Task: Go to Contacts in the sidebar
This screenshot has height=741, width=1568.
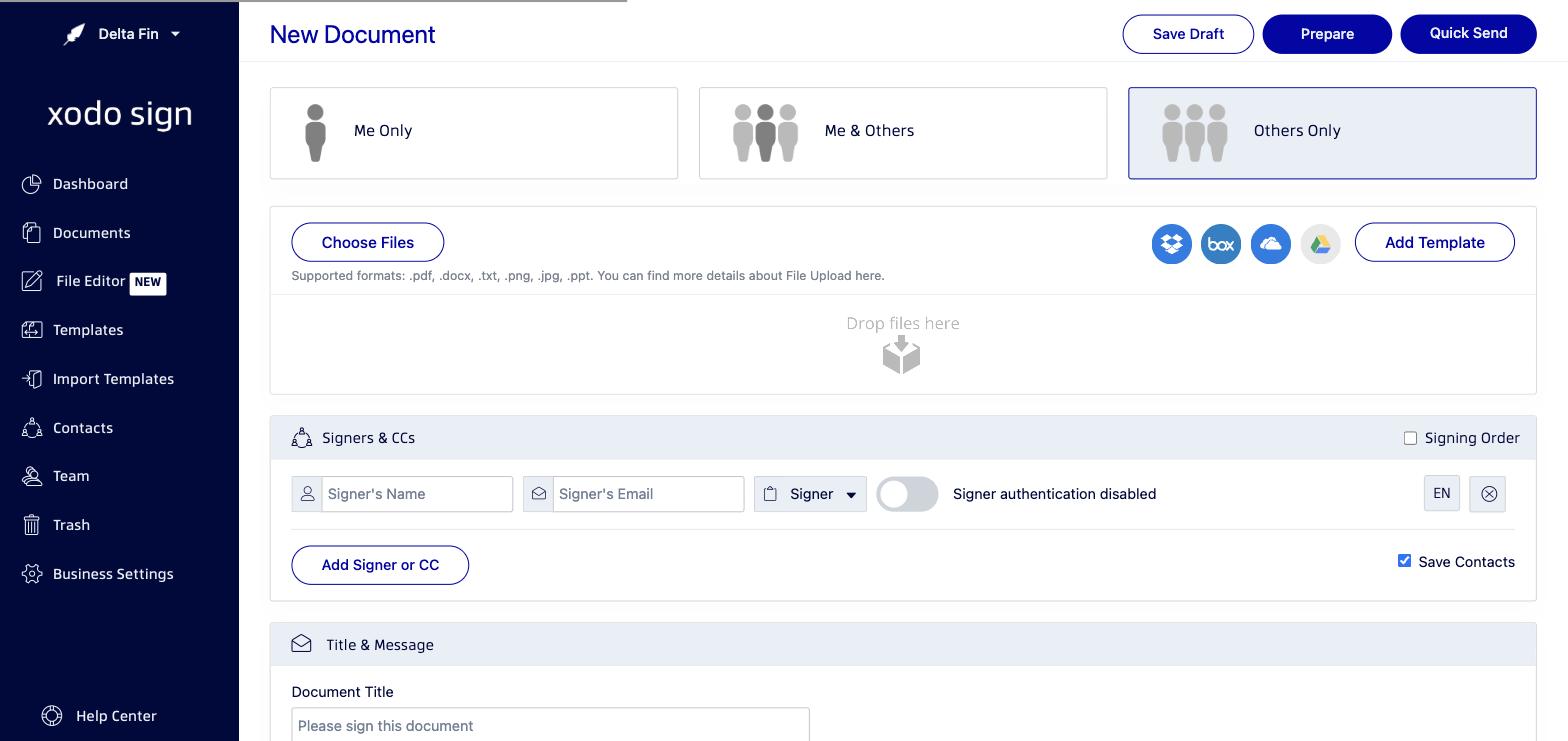Action: click(83, 428)
